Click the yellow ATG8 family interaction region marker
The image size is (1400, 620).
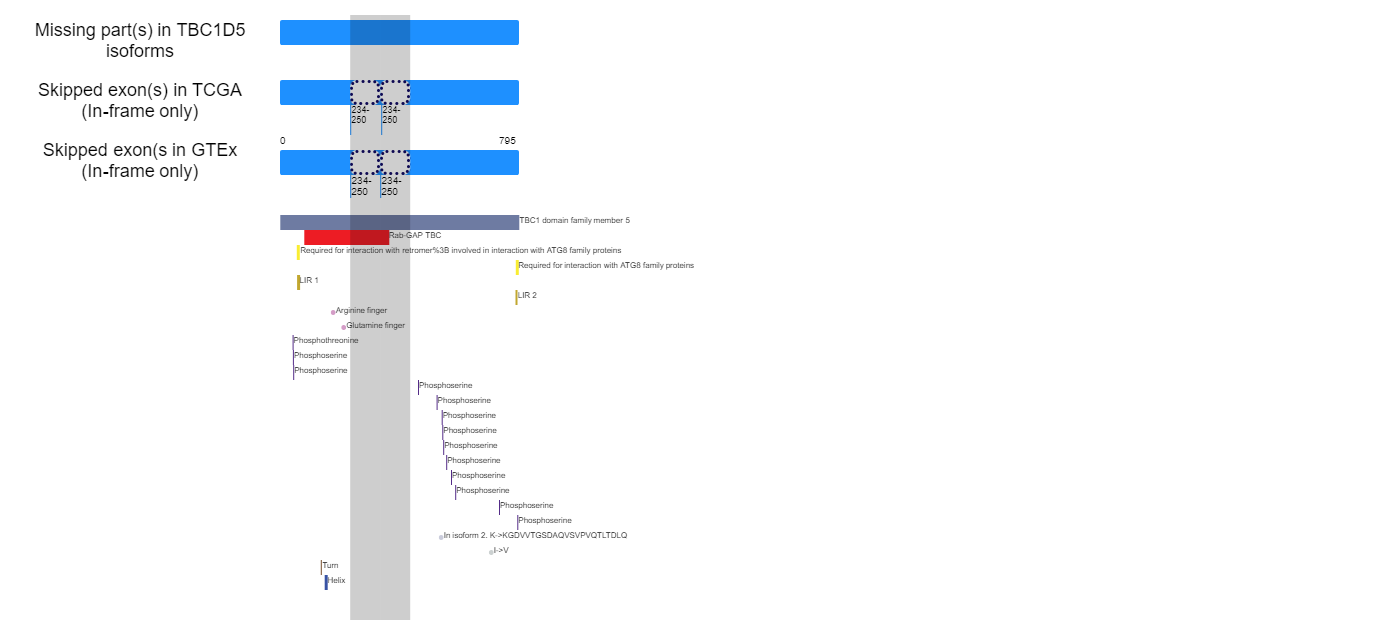pos(517,267)
